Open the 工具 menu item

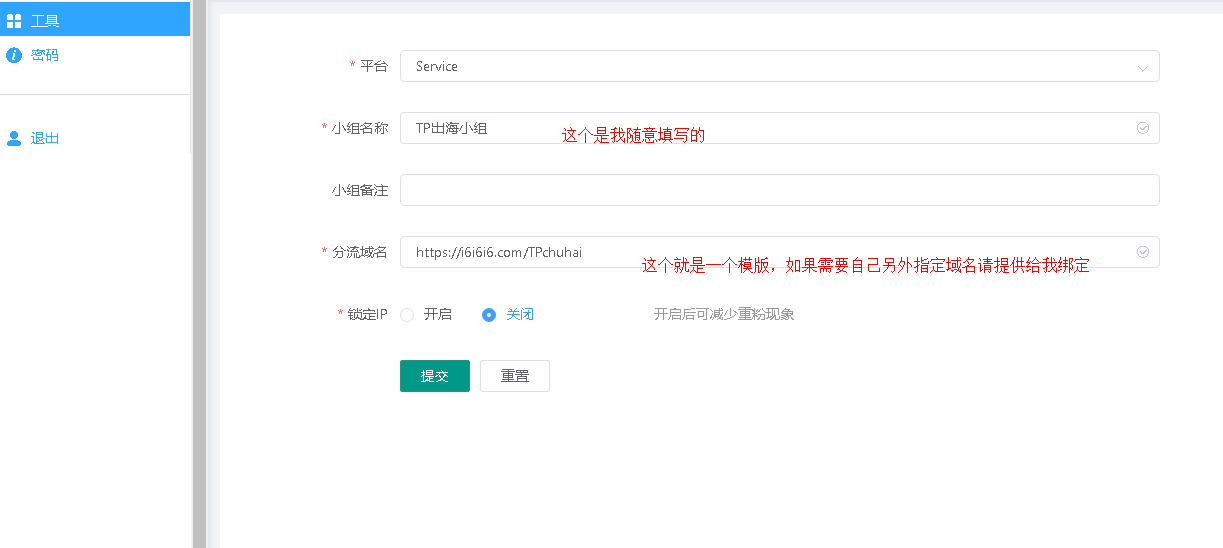pos(95,20)
